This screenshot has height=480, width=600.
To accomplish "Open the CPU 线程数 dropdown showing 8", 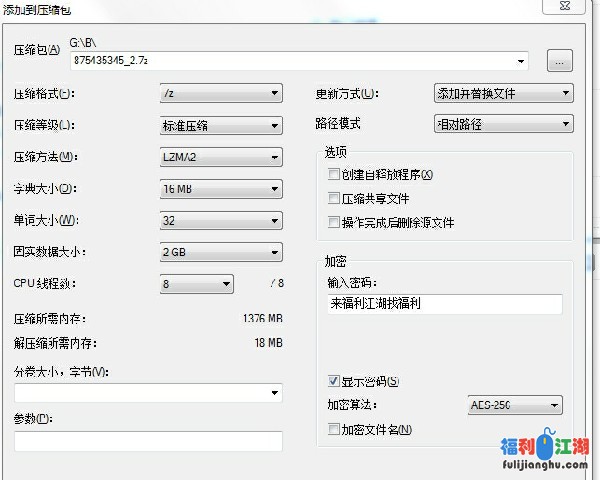I will pos(197,284).
